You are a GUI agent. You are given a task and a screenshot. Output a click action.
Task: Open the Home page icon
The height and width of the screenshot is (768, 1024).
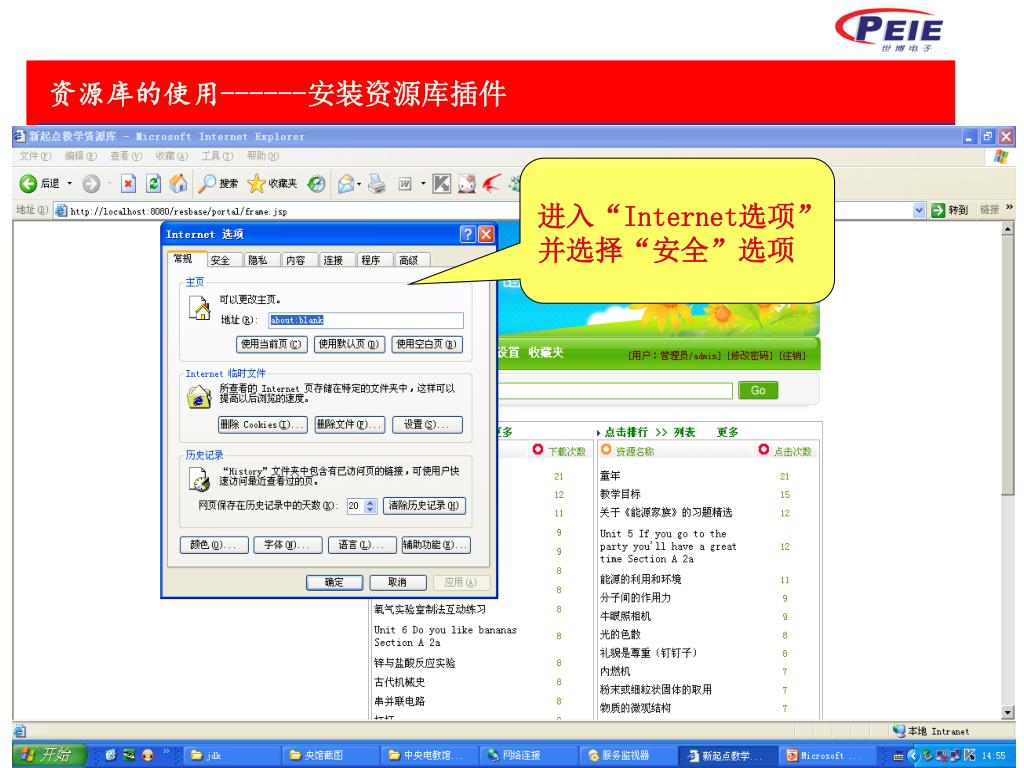click(x=178, y=184)
